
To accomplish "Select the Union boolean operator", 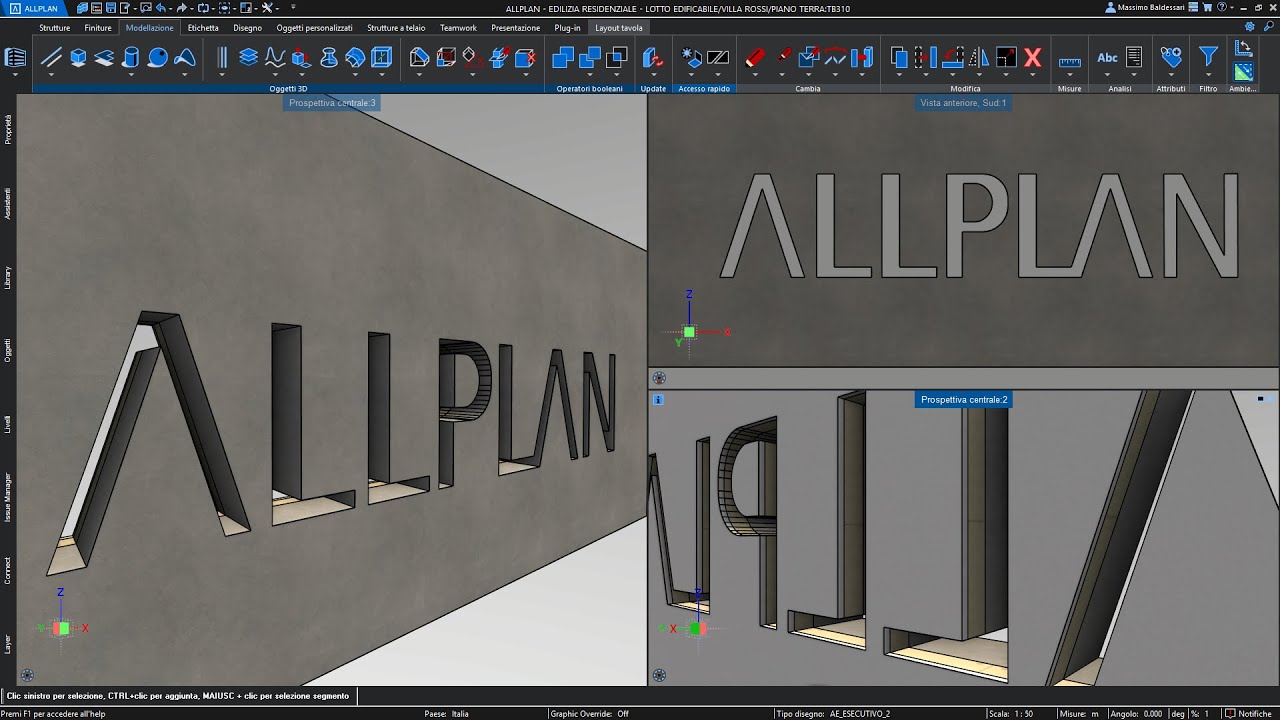I will (x=563, y=58).
